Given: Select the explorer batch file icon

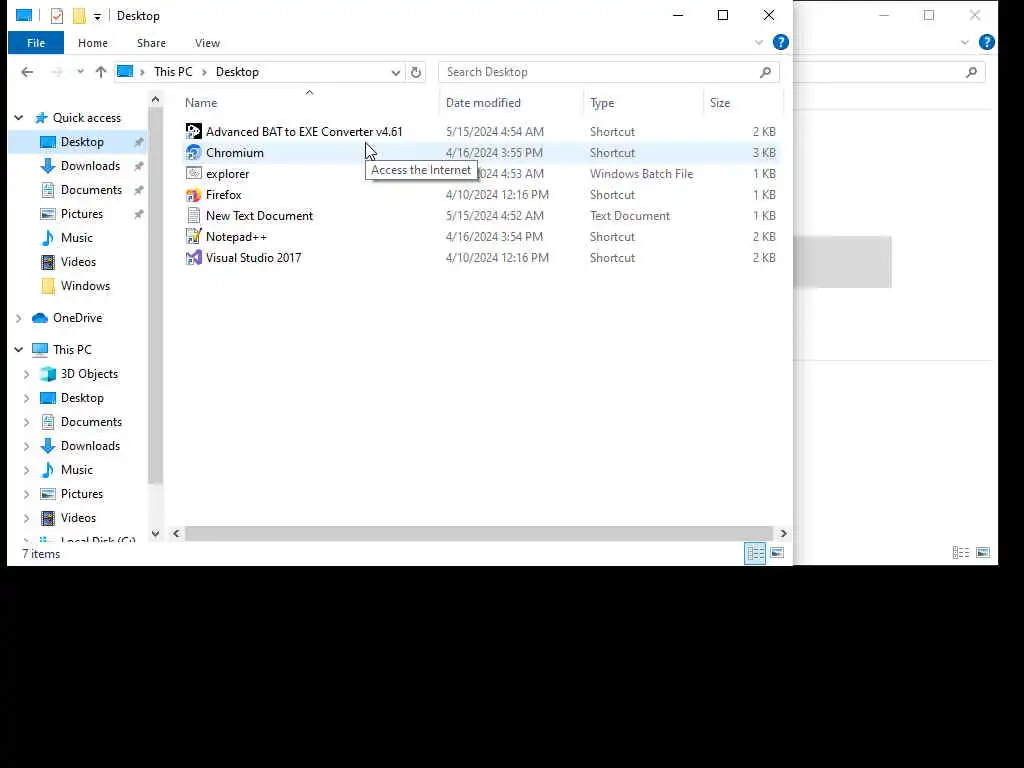Looking at the screenshot, I should tap(193, 173).
